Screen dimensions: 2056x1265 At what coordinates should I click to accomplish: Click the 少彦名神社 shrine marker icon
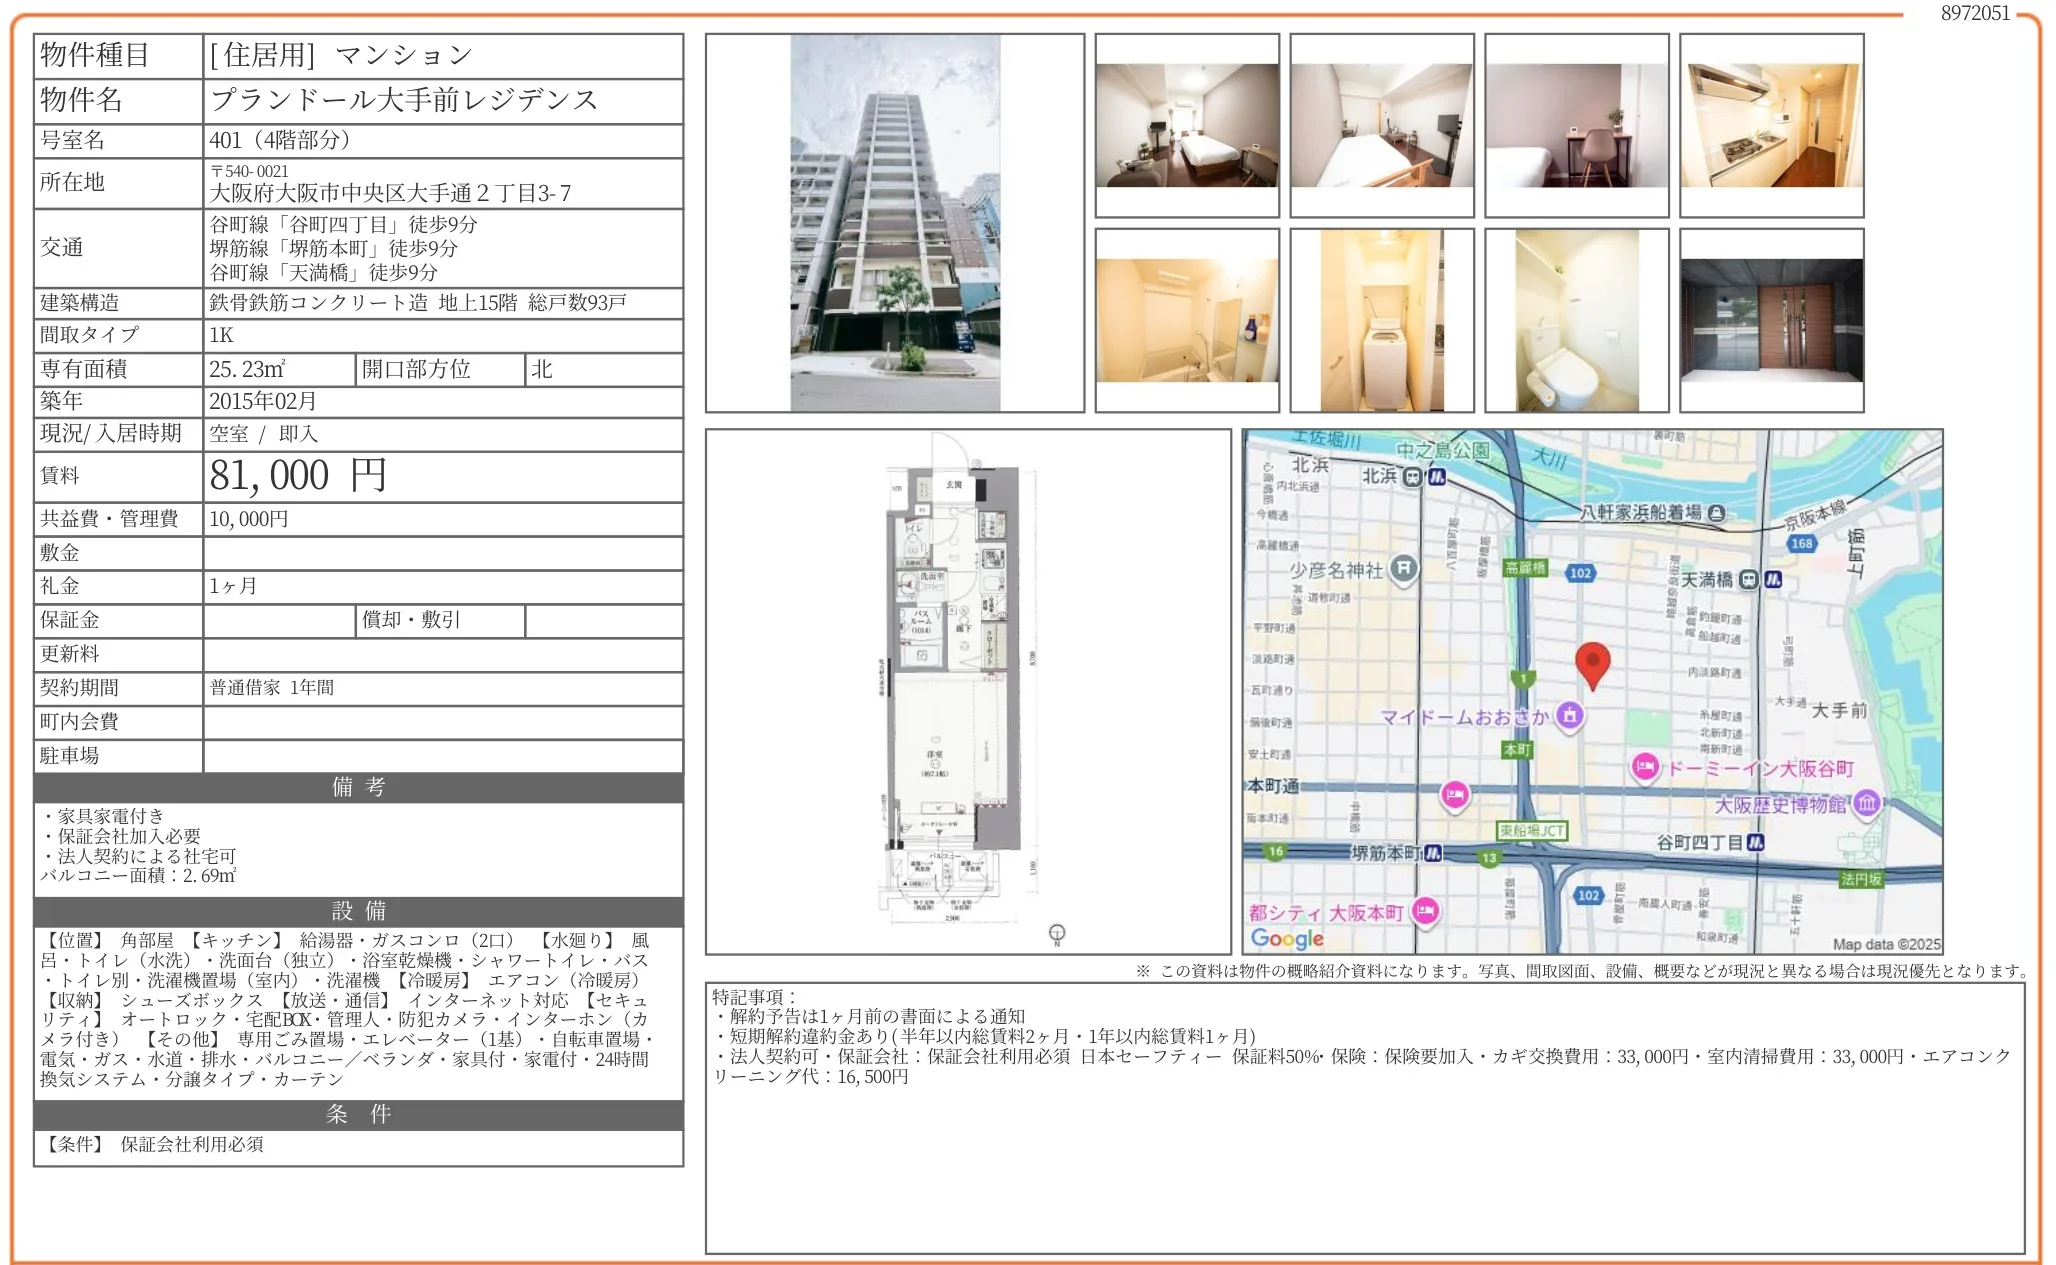(x=1403, y=569)
